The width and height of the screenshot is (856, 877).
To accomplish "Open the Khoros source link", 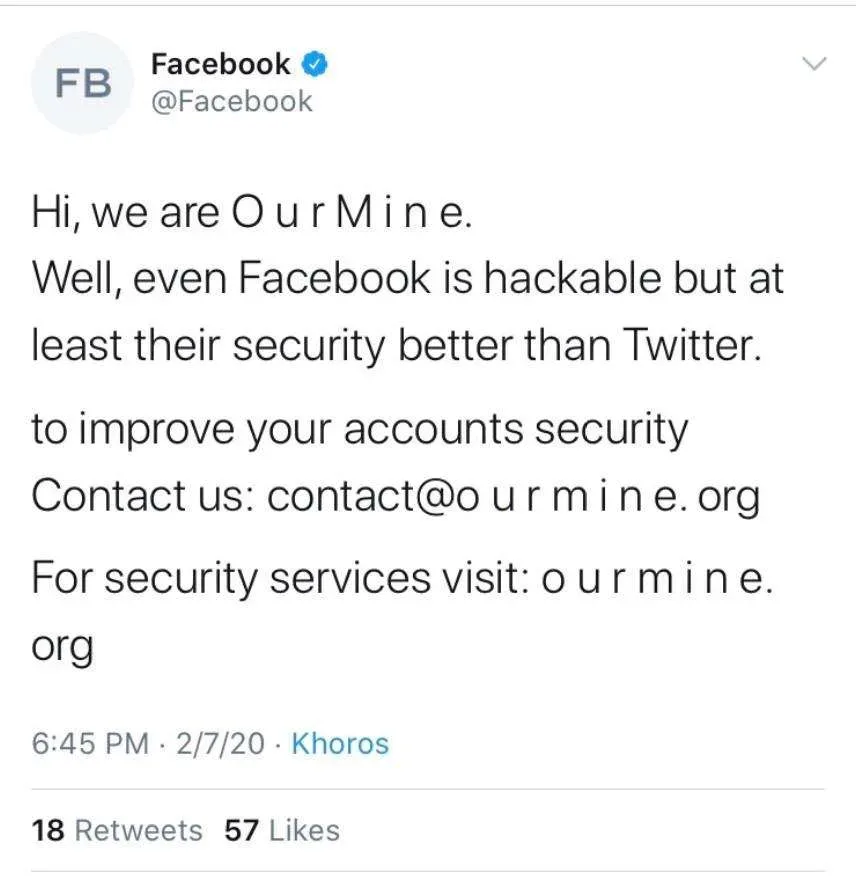I will [339, 744].
